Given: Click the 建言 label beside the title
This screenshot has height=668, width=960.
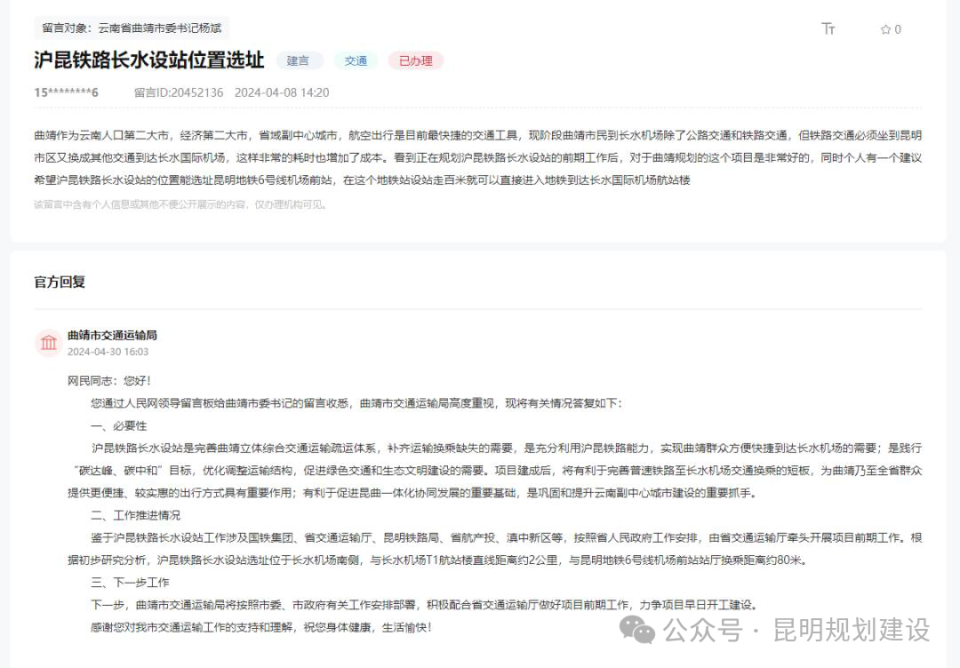Looking at the screenshot, I should (299, 60).
